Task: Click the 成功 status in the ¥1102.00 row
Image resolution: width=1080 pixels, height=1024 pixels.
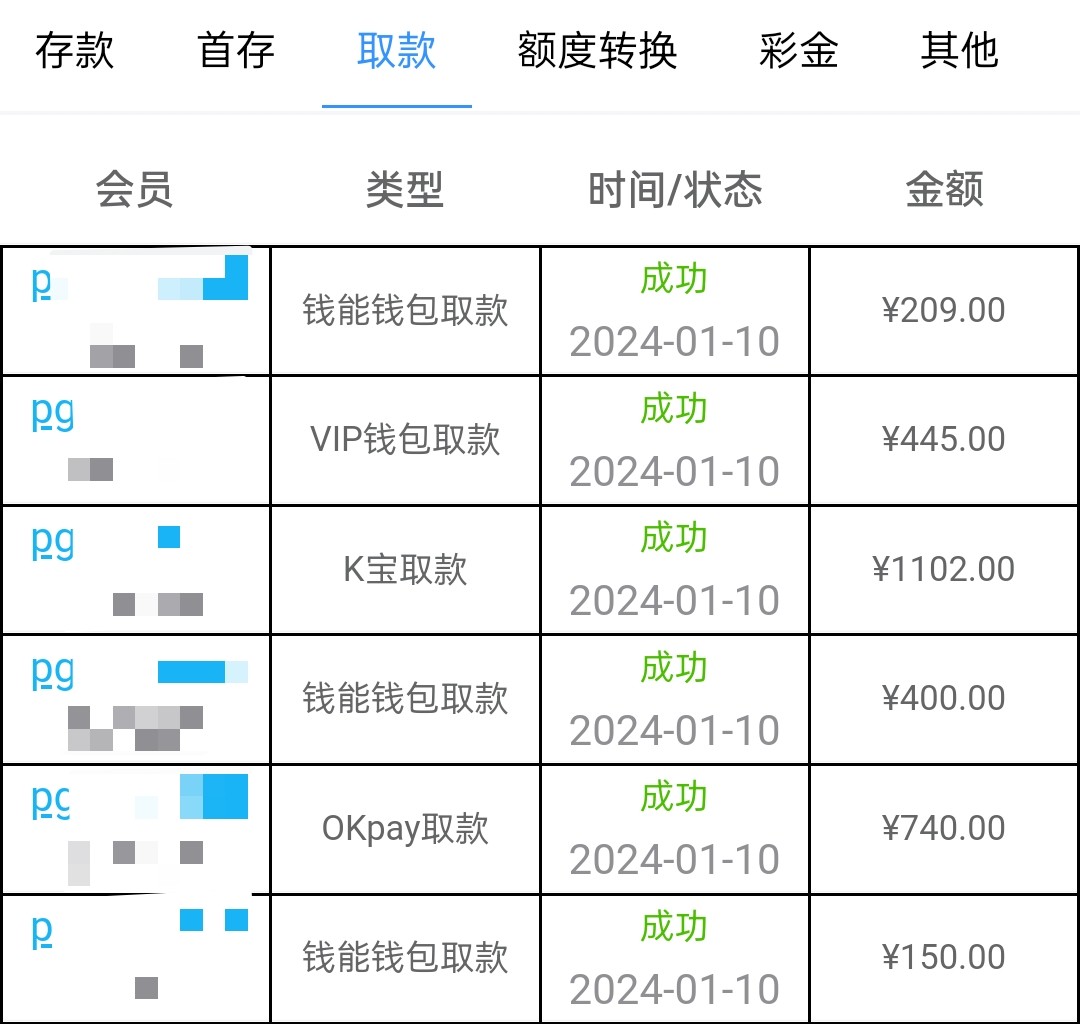Action: (674, 538)
